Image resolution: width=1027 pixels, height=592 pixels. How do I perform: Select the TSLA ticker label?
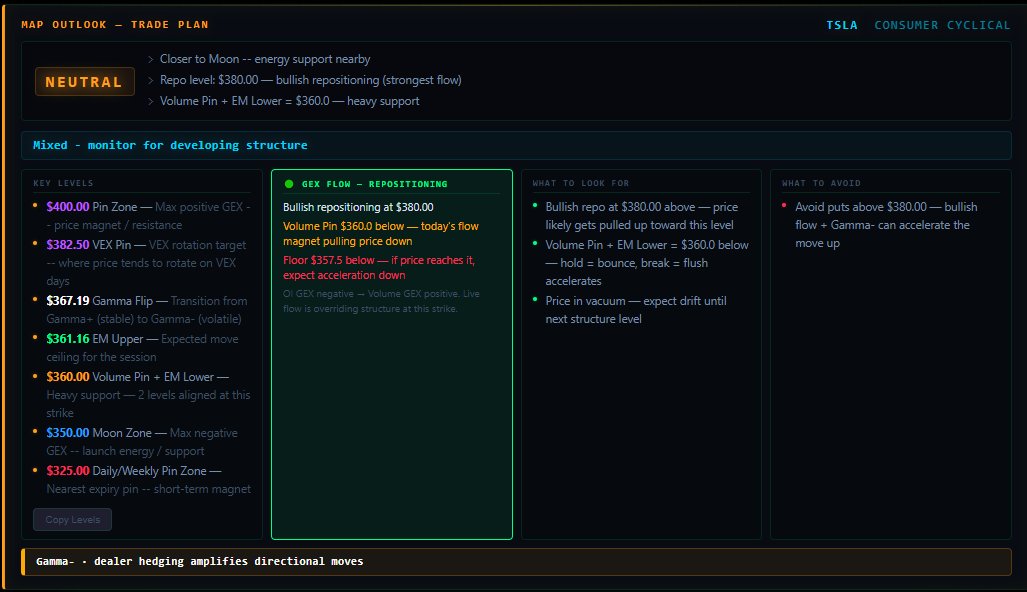pos(842,25)
